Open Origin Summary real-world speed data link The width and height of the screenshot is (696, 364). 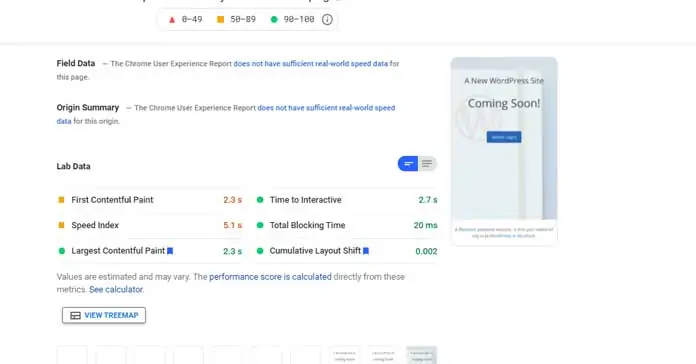click(226, 114)
